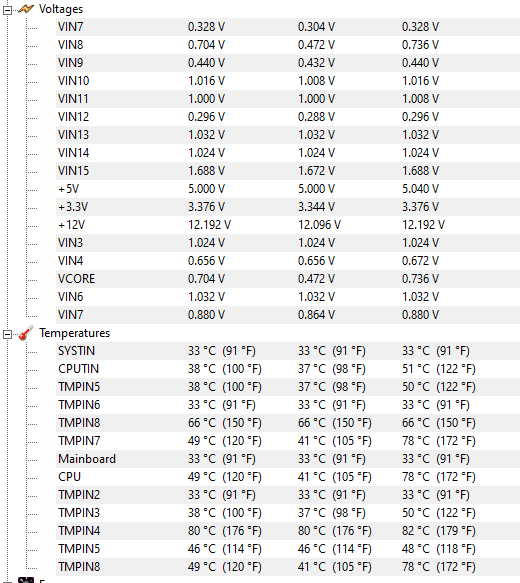Select the +12V voltage row
The width and height of the screenshot is (520, 583).
288,225
